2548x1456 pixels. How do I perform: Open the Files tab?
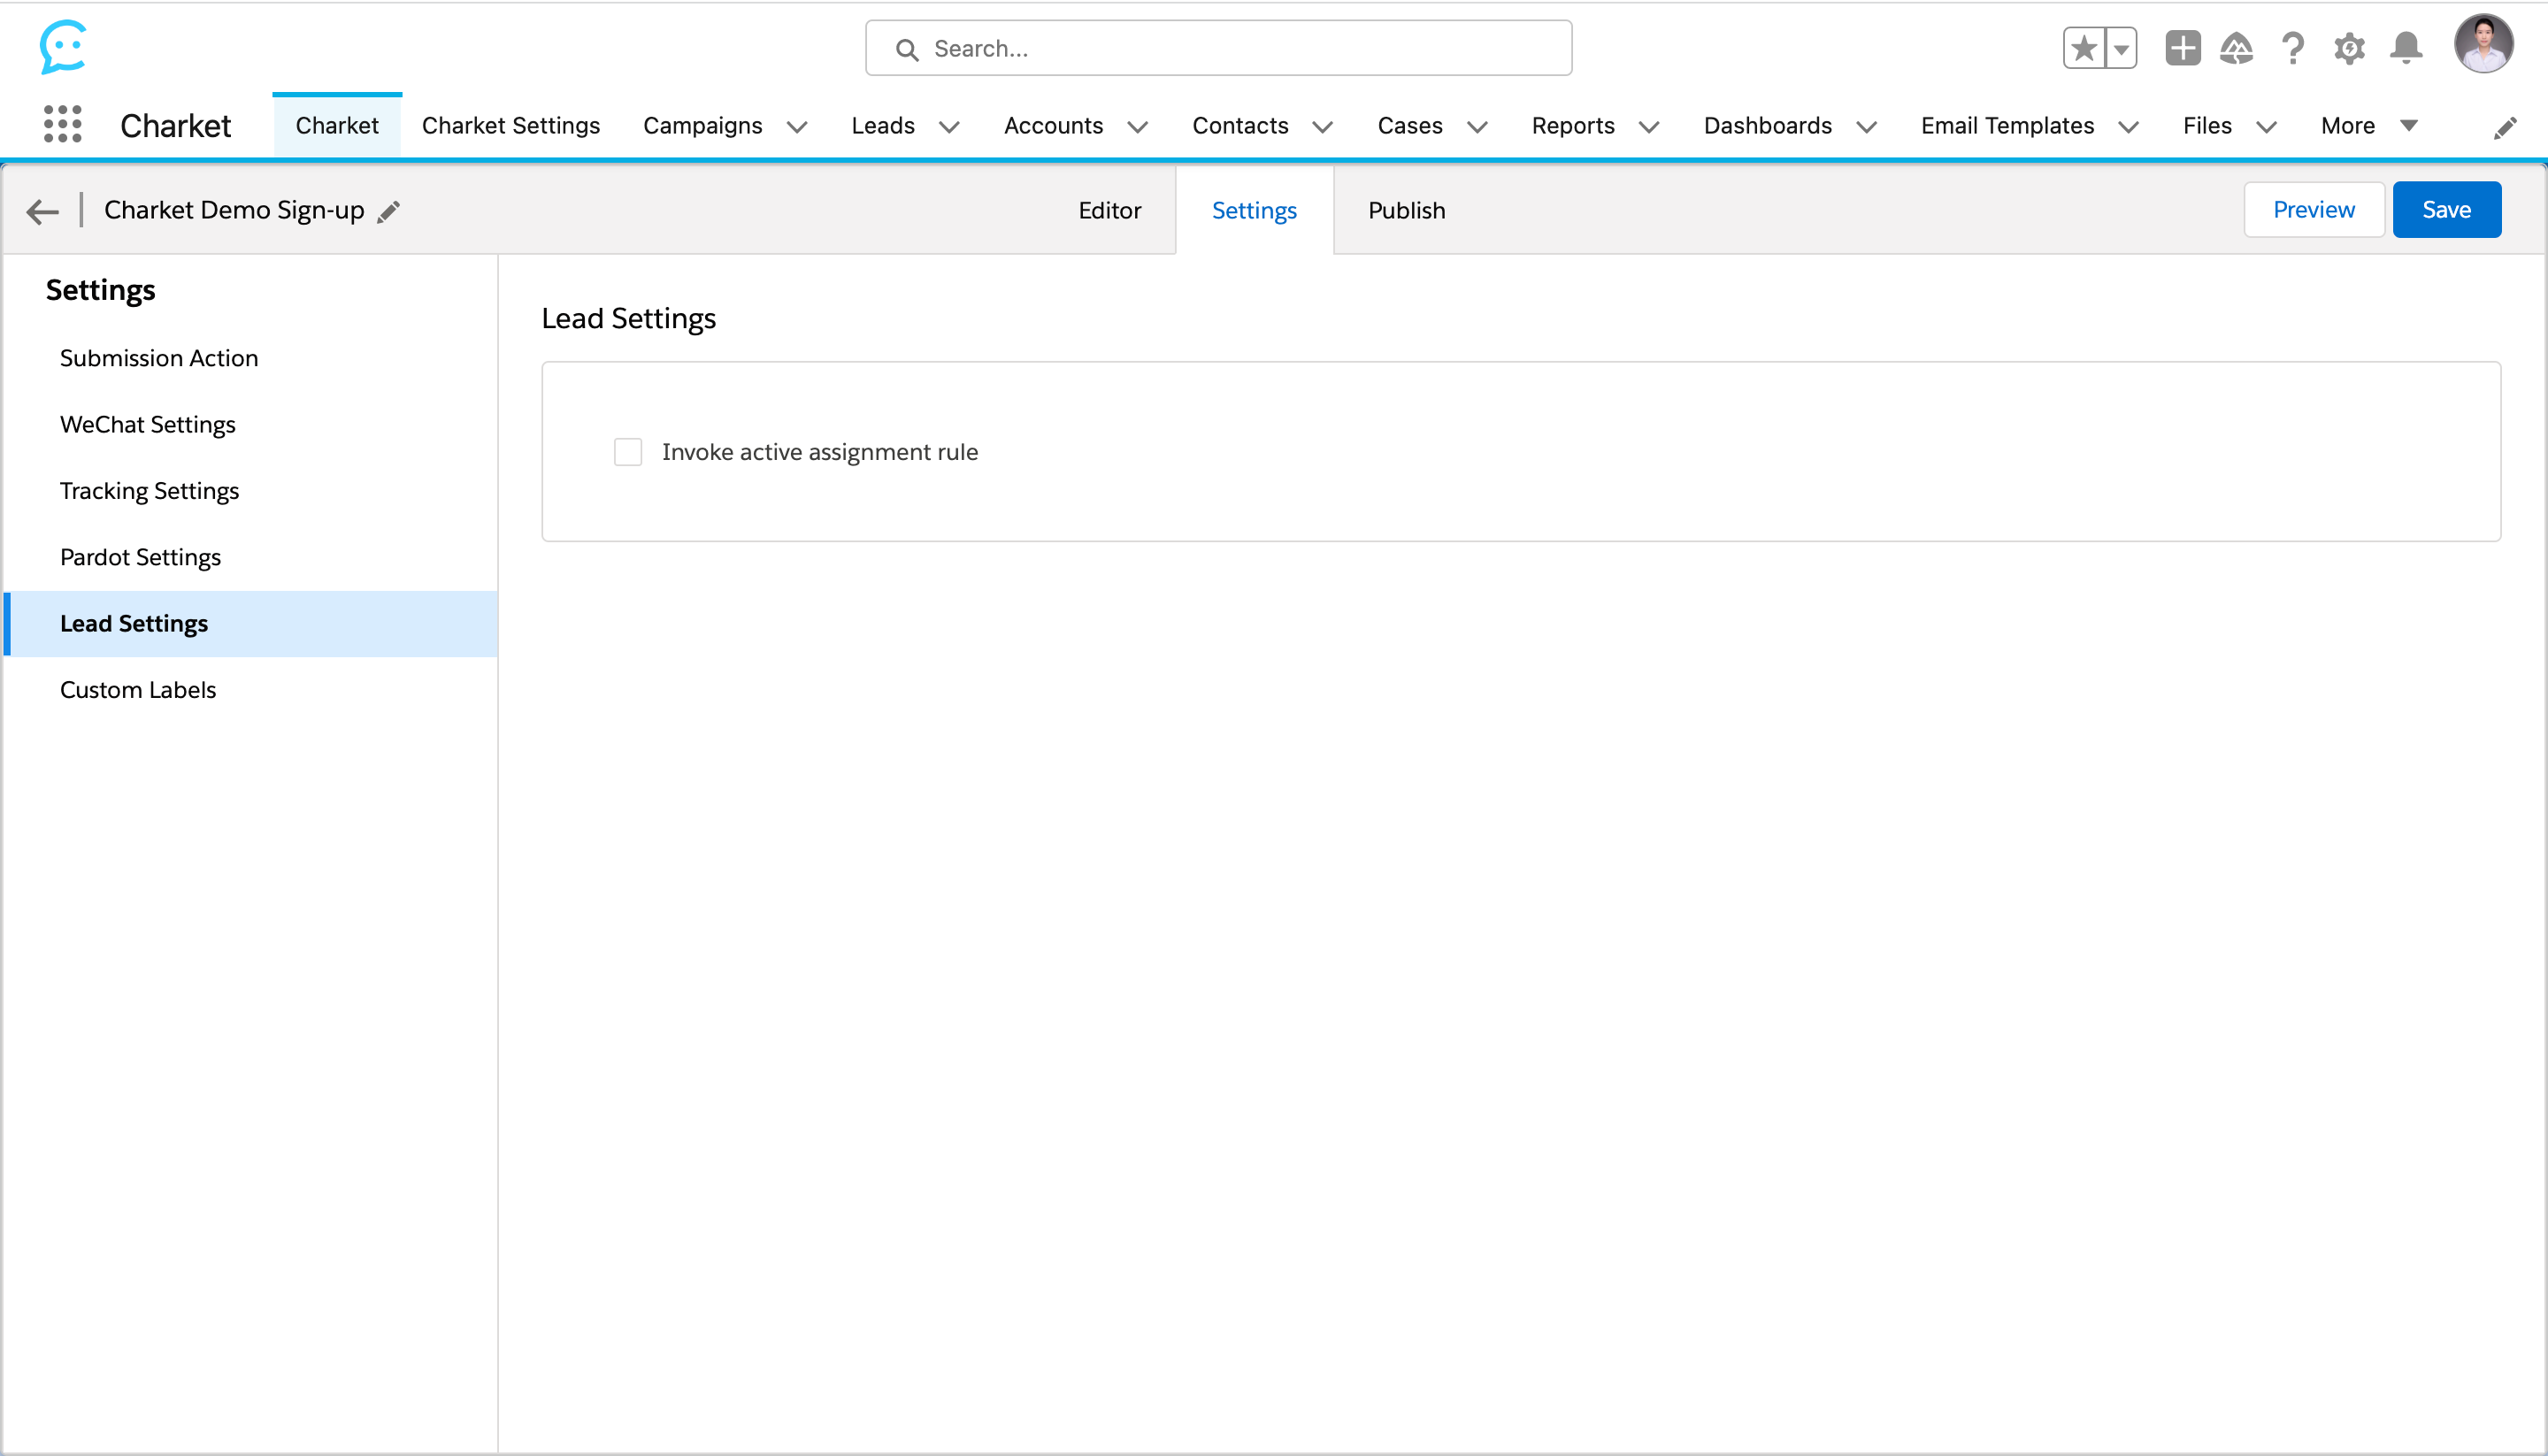point(2207,125)
